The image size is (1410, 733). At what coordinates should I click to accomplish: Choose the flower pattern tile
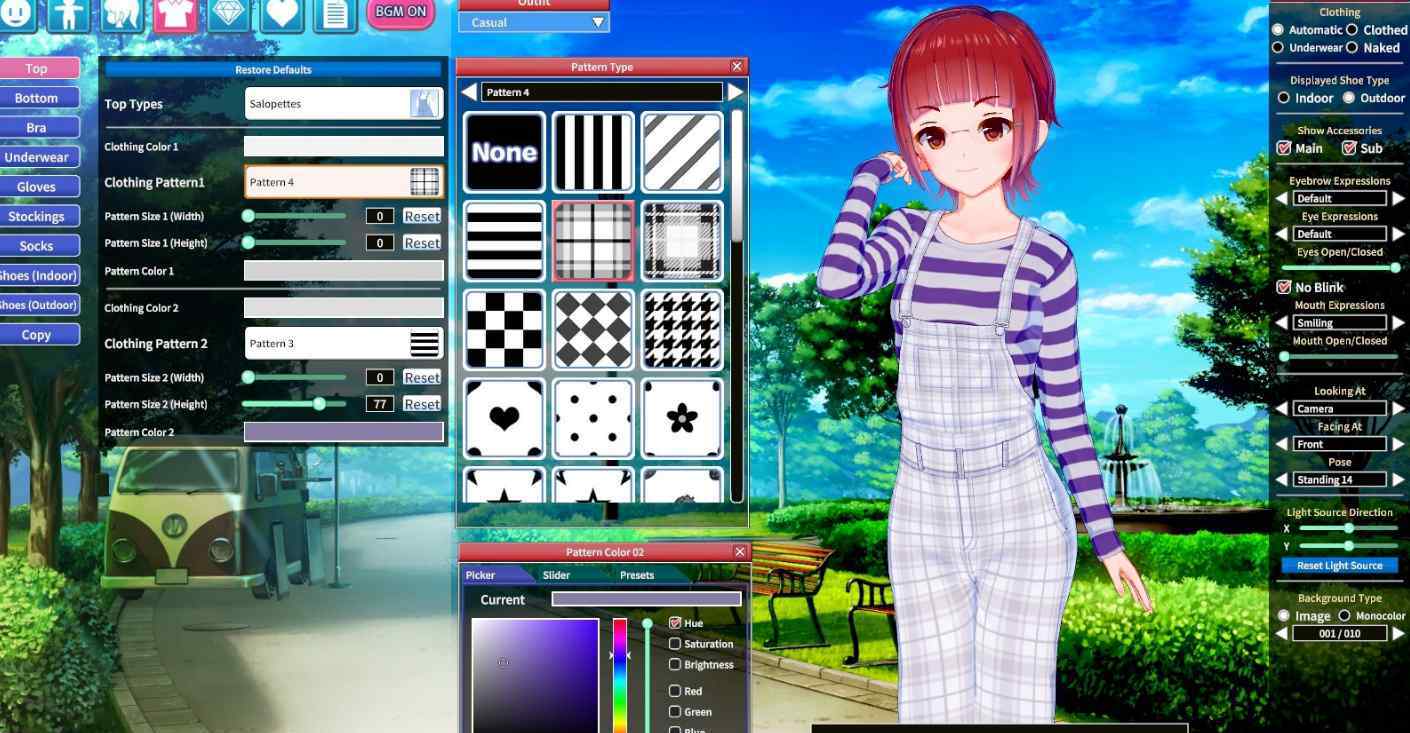coord(682,419)
